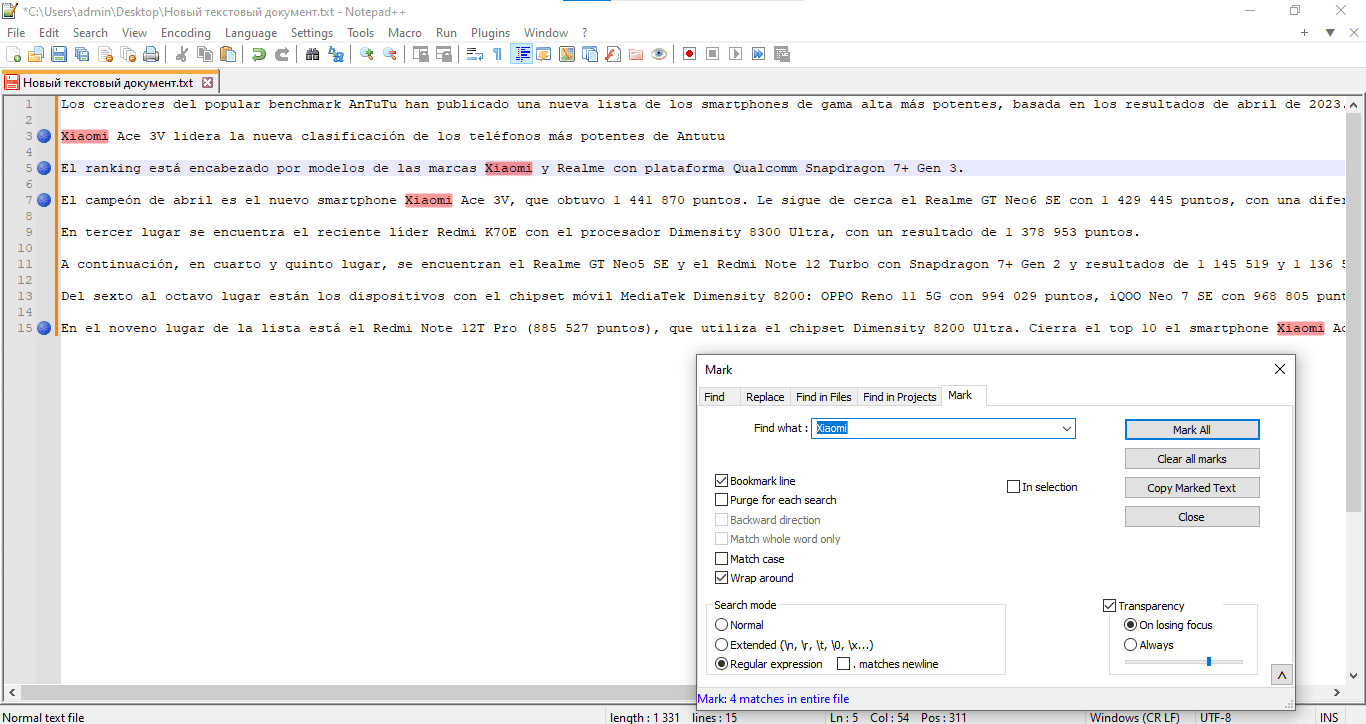Screen dimensions: 1366x724
Task: Click the Zoom In magnifier icon
Action: [x=367, y=54]
